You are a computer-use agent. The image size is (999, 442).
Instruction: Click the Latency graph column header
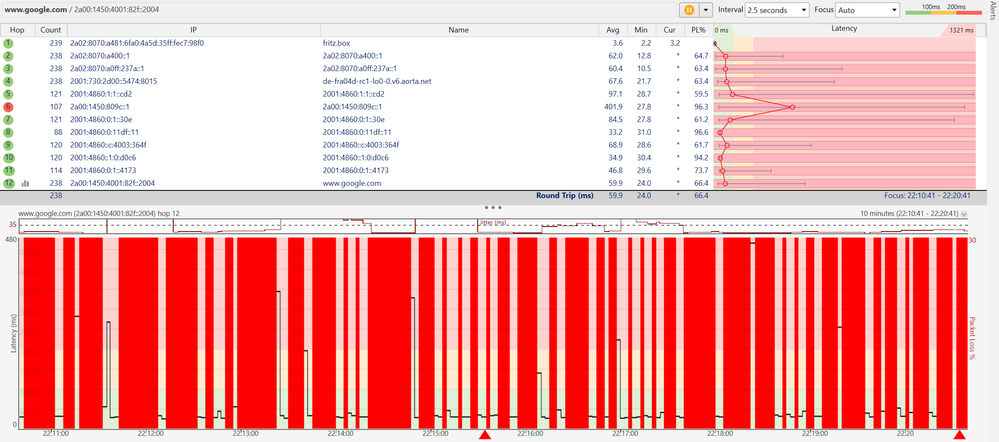tap(844, 29)
